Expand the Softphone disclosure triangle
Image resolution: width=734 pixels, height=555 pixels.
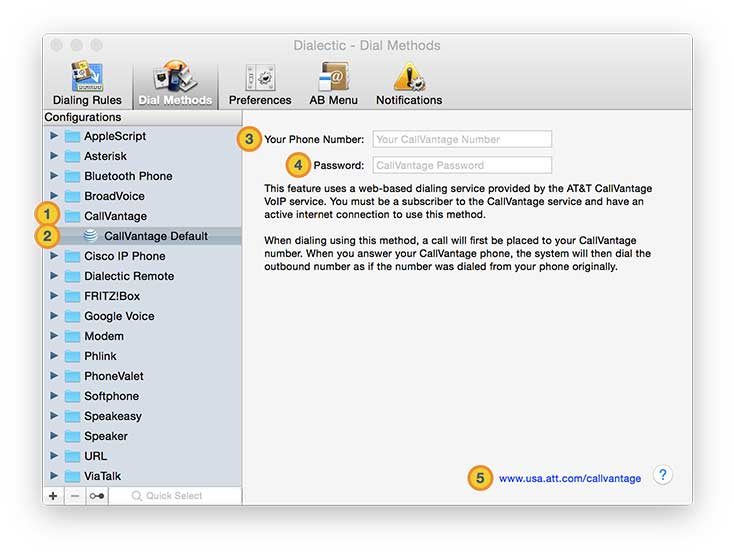54,395
